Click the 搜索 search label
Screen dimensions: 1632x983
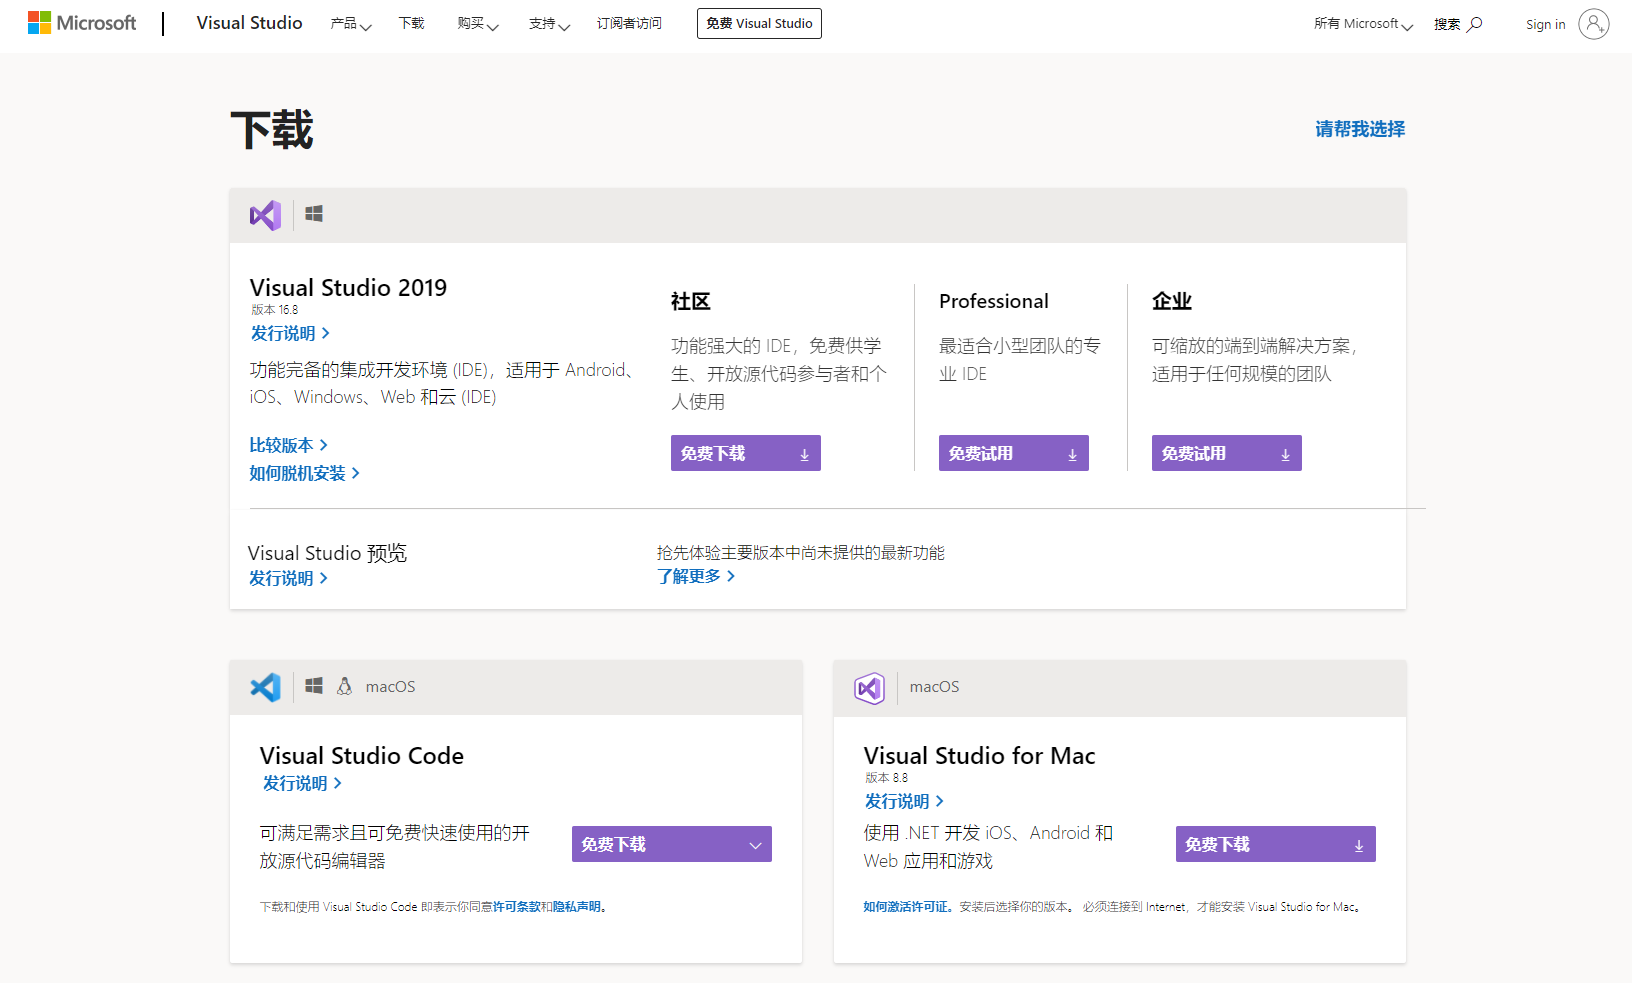coord(1447,24)
